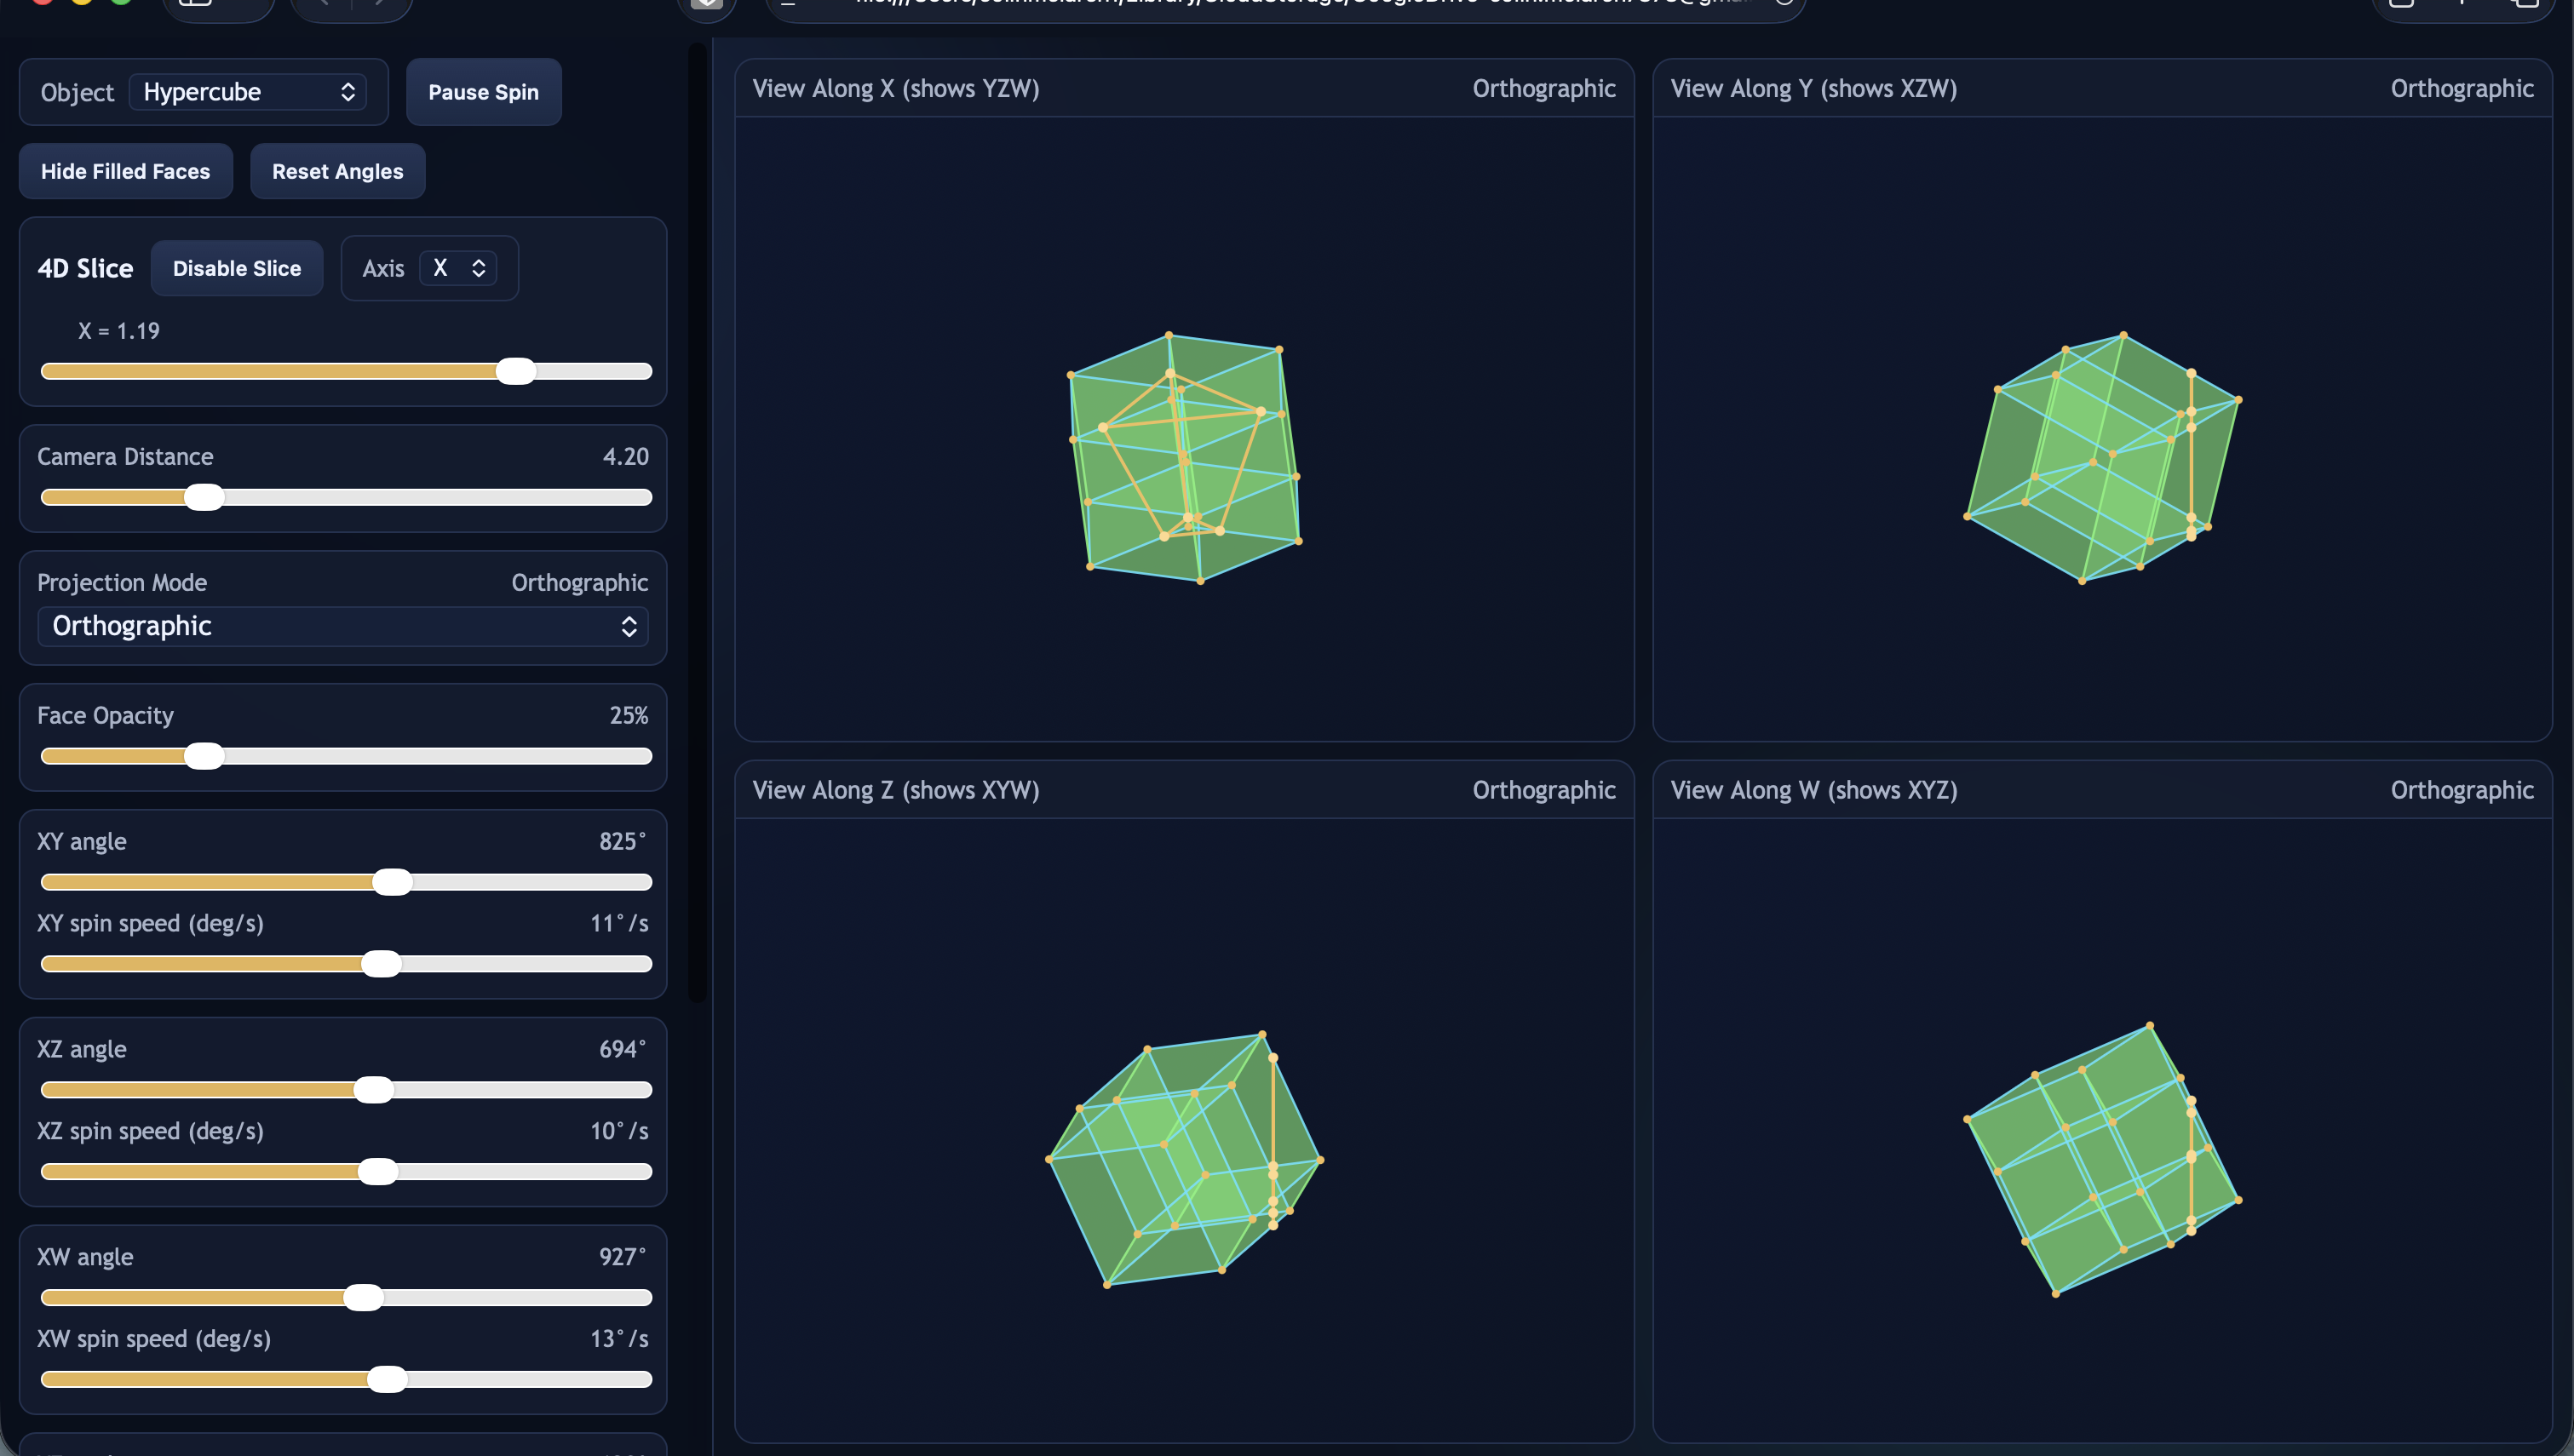
Task: Click the share icon in the browser toolbar
Action: coord(2399,4)
